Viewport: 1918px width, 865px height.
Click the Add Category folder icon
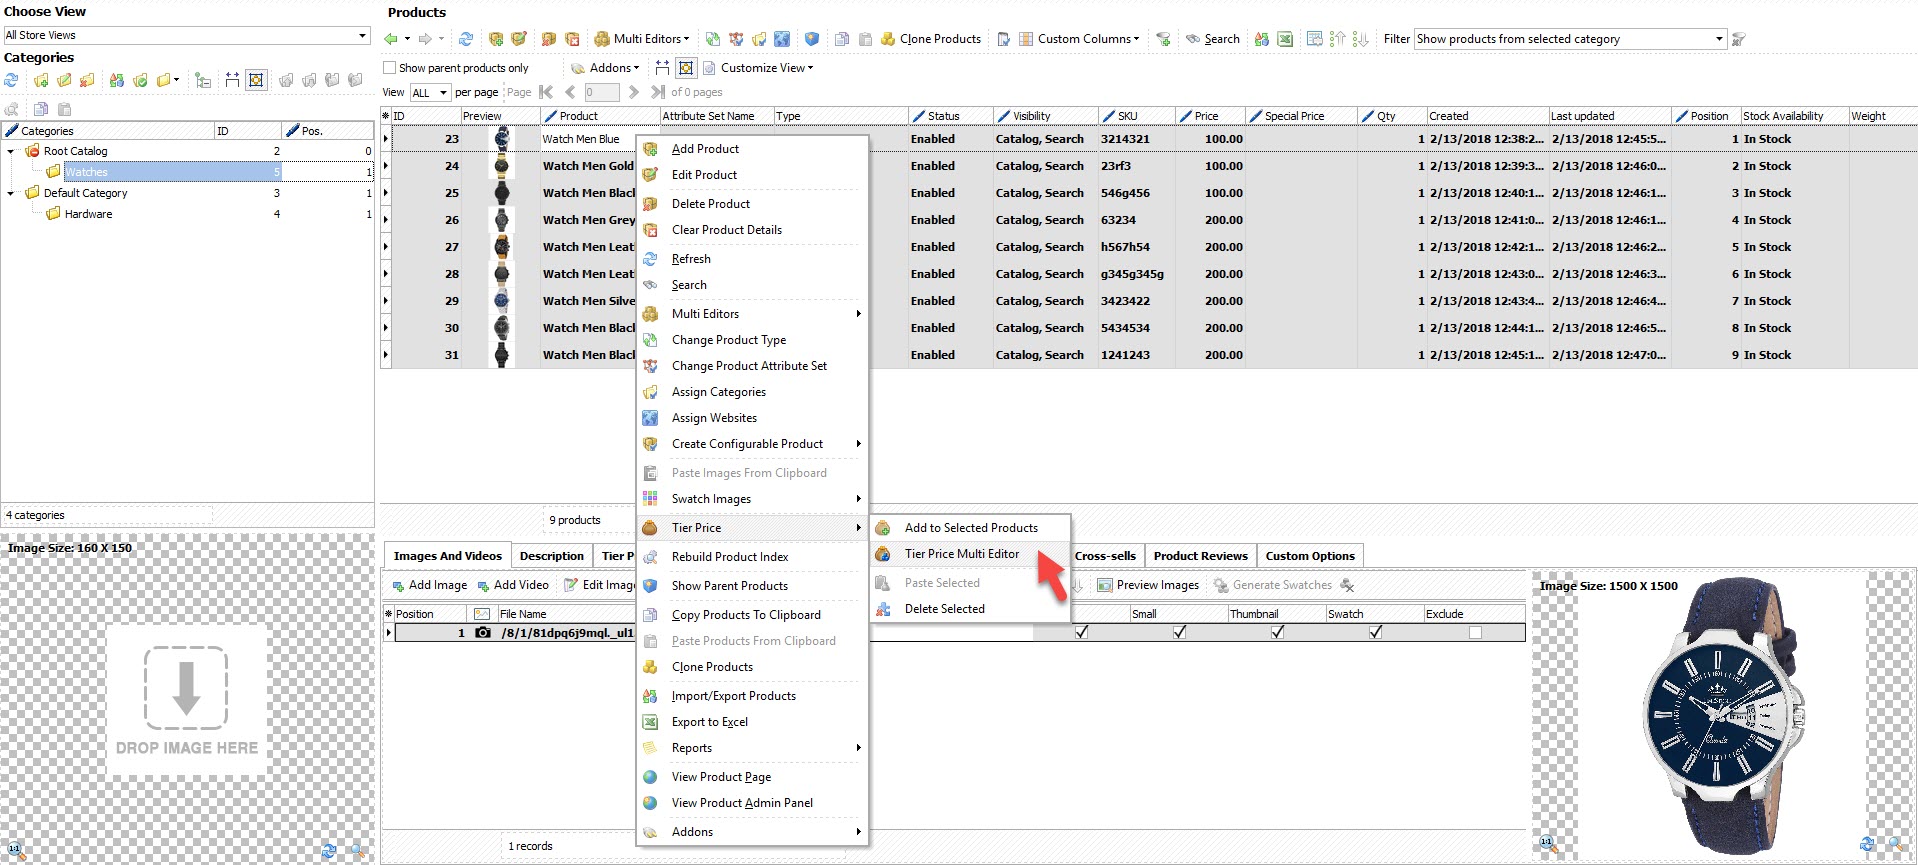click(41, 80)
